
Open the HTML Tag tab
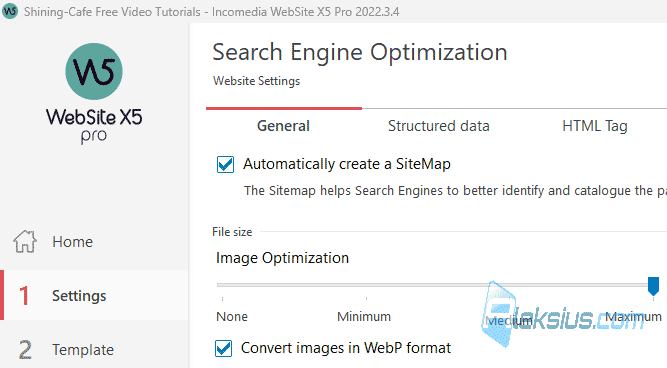point(595,126)
